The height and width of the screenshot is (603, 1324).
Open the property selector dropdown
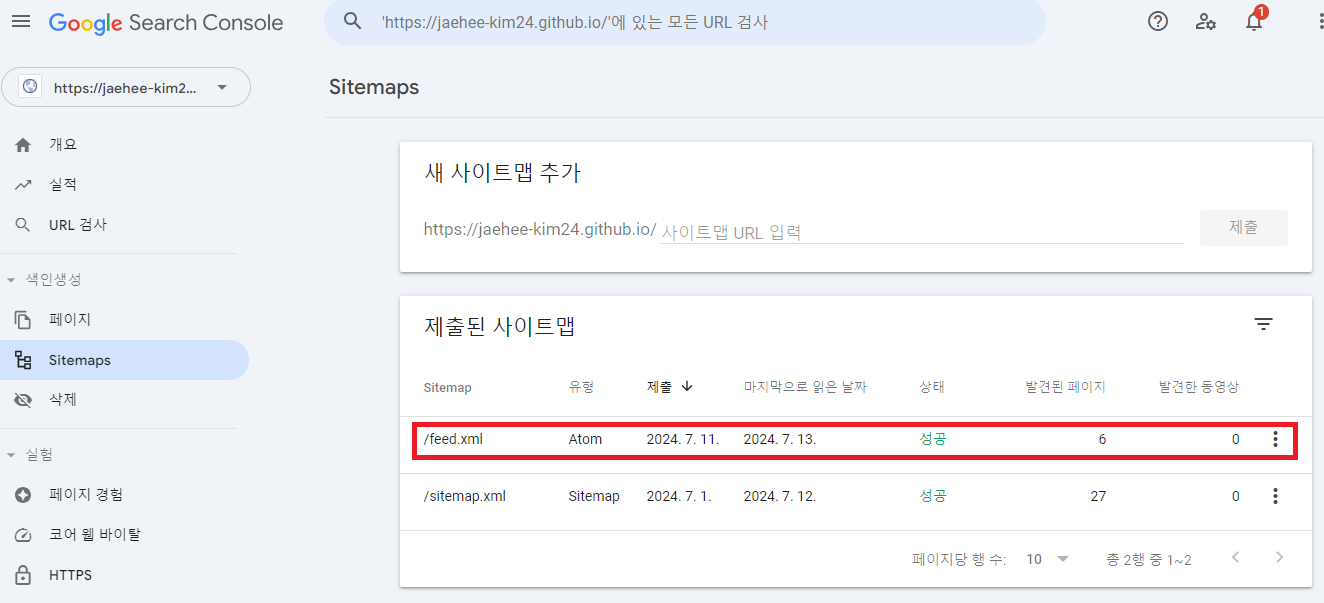click(126, 87)
